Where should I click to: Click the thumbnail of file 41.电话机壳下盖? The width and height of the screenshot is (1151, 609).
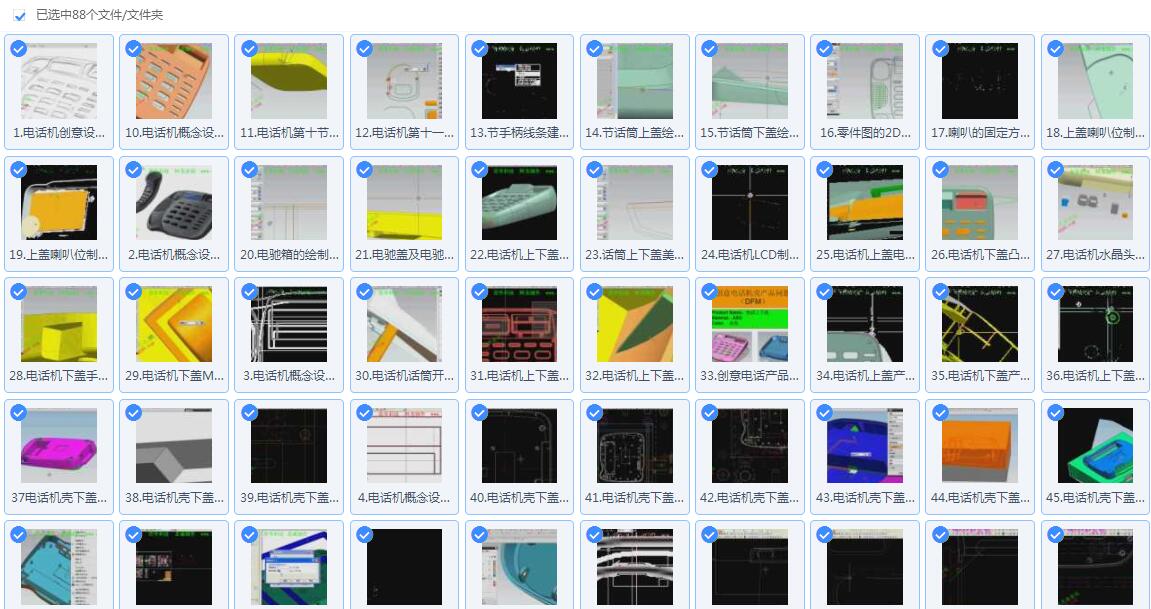coord(635,445)
